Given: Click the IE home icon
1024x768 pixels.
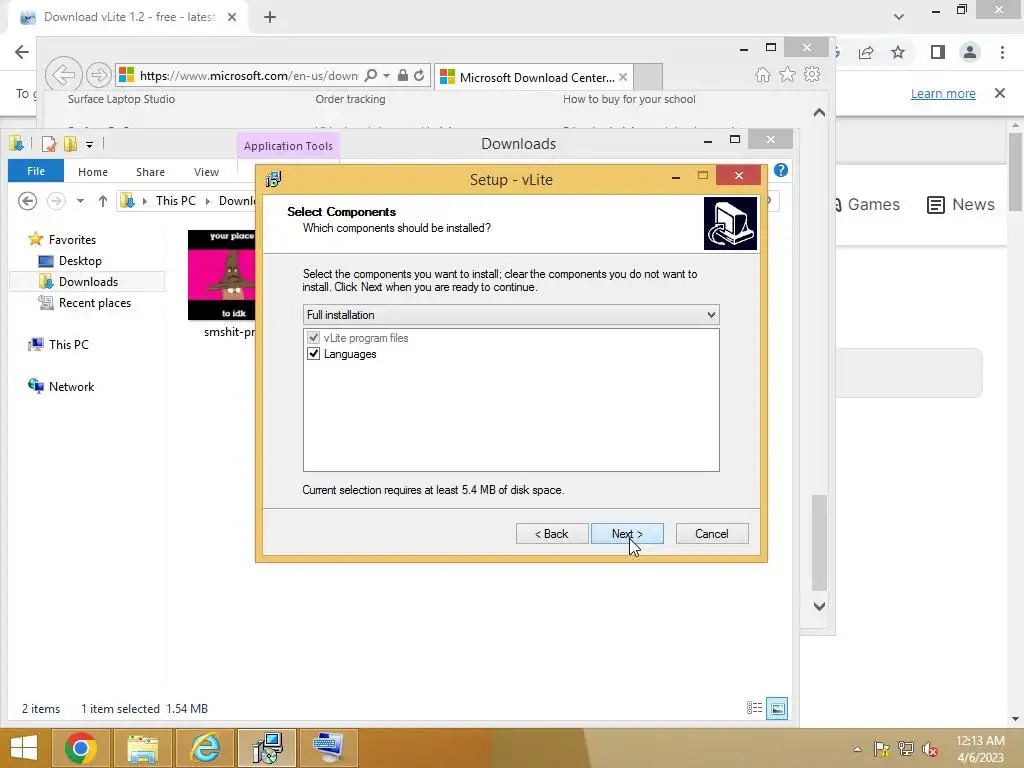Looking at the screenshot, I should [763, 74].
